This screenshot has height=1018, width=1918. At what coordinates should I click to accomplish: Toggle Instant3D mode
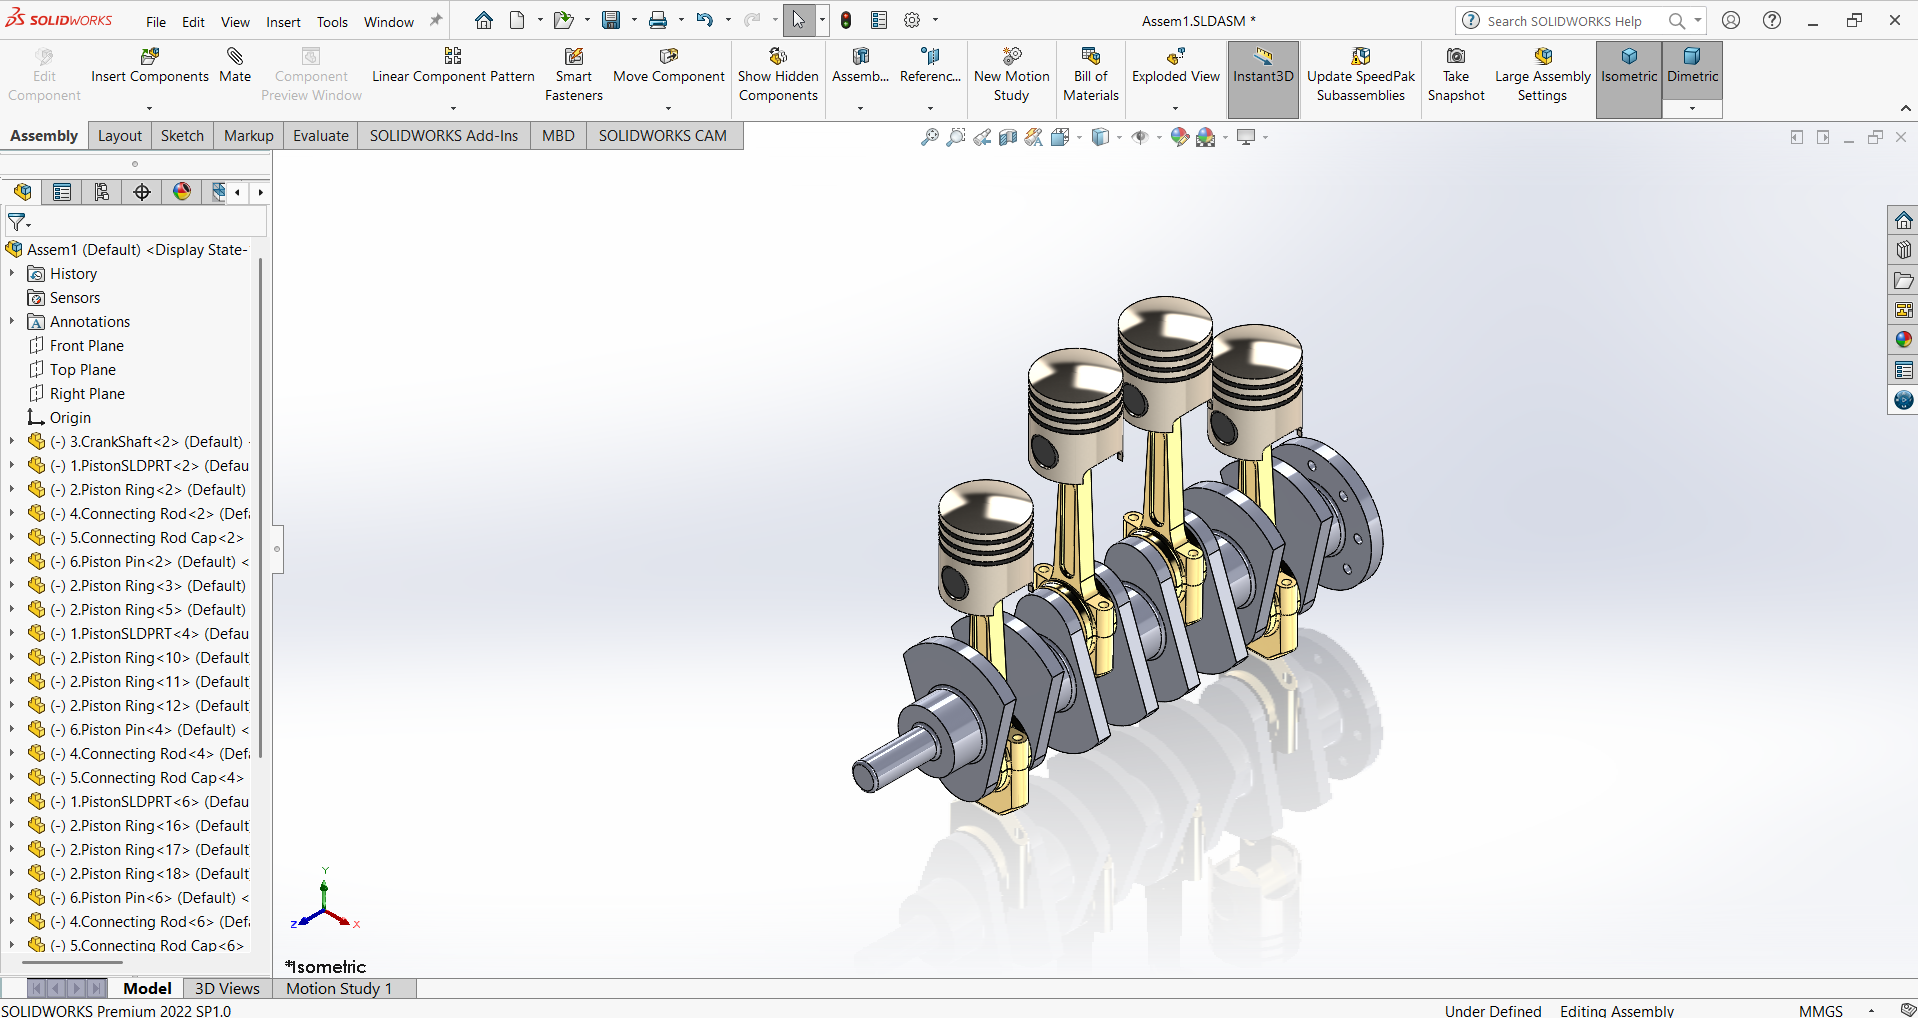pos(1263,80)
